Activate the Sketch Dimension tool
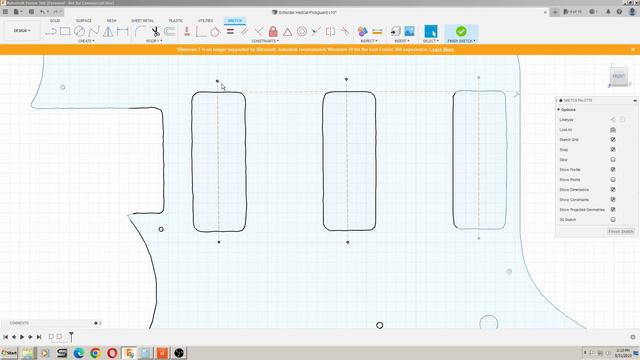This screenshot has width=640, height=360. click(122, 31)
